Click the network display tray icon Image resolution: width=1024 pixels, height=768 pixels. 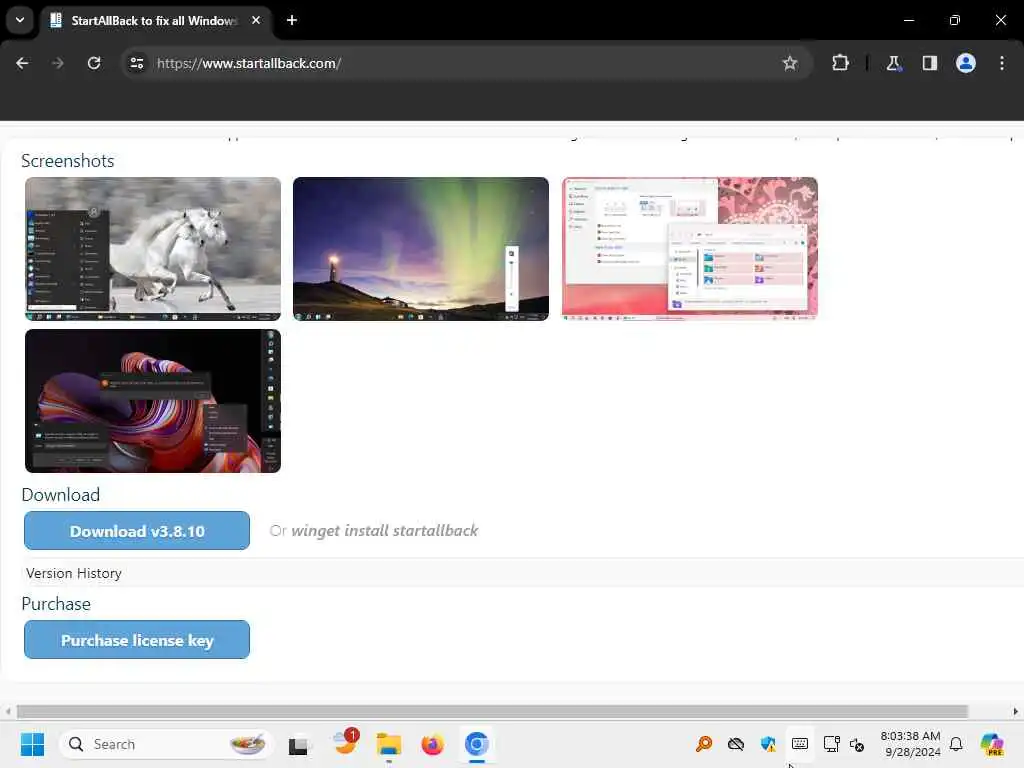(x=831, y=744)
